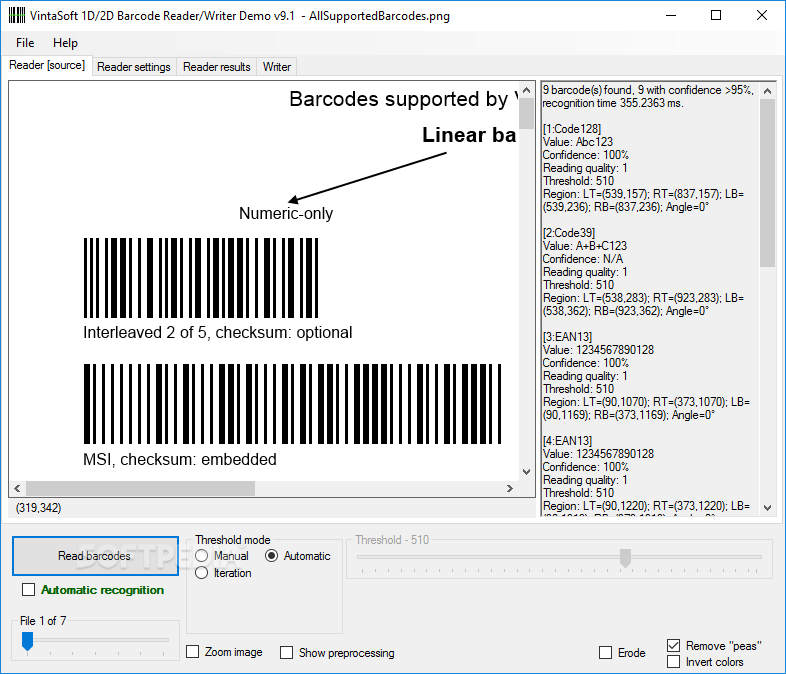Click the Threshold 510 slider handle
The height and width of the screenshot is (674, 786).
[625, 558]
